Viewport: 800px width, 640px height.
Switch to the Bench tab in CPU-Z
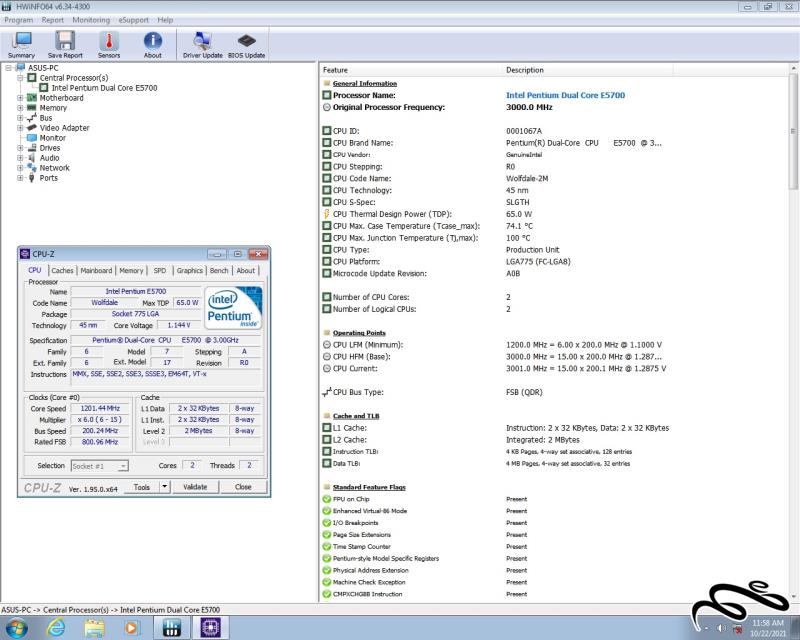coord(219,270)
